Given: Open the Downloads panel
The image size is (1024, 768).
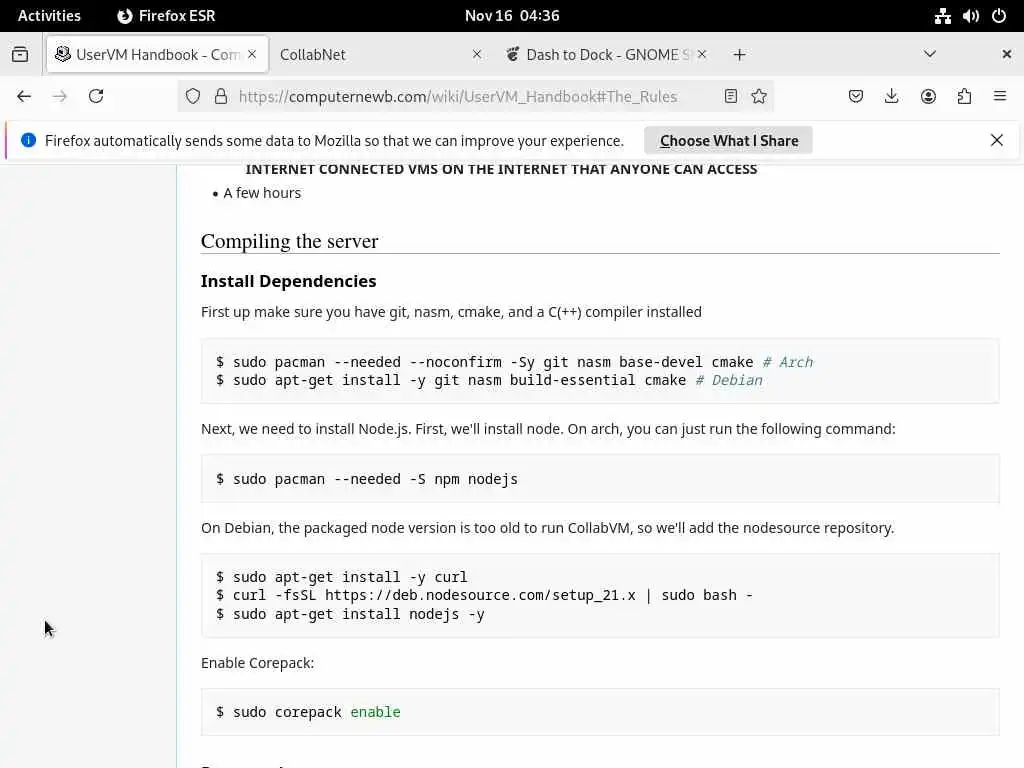Looking at the screenshot, I should point(892,96).
